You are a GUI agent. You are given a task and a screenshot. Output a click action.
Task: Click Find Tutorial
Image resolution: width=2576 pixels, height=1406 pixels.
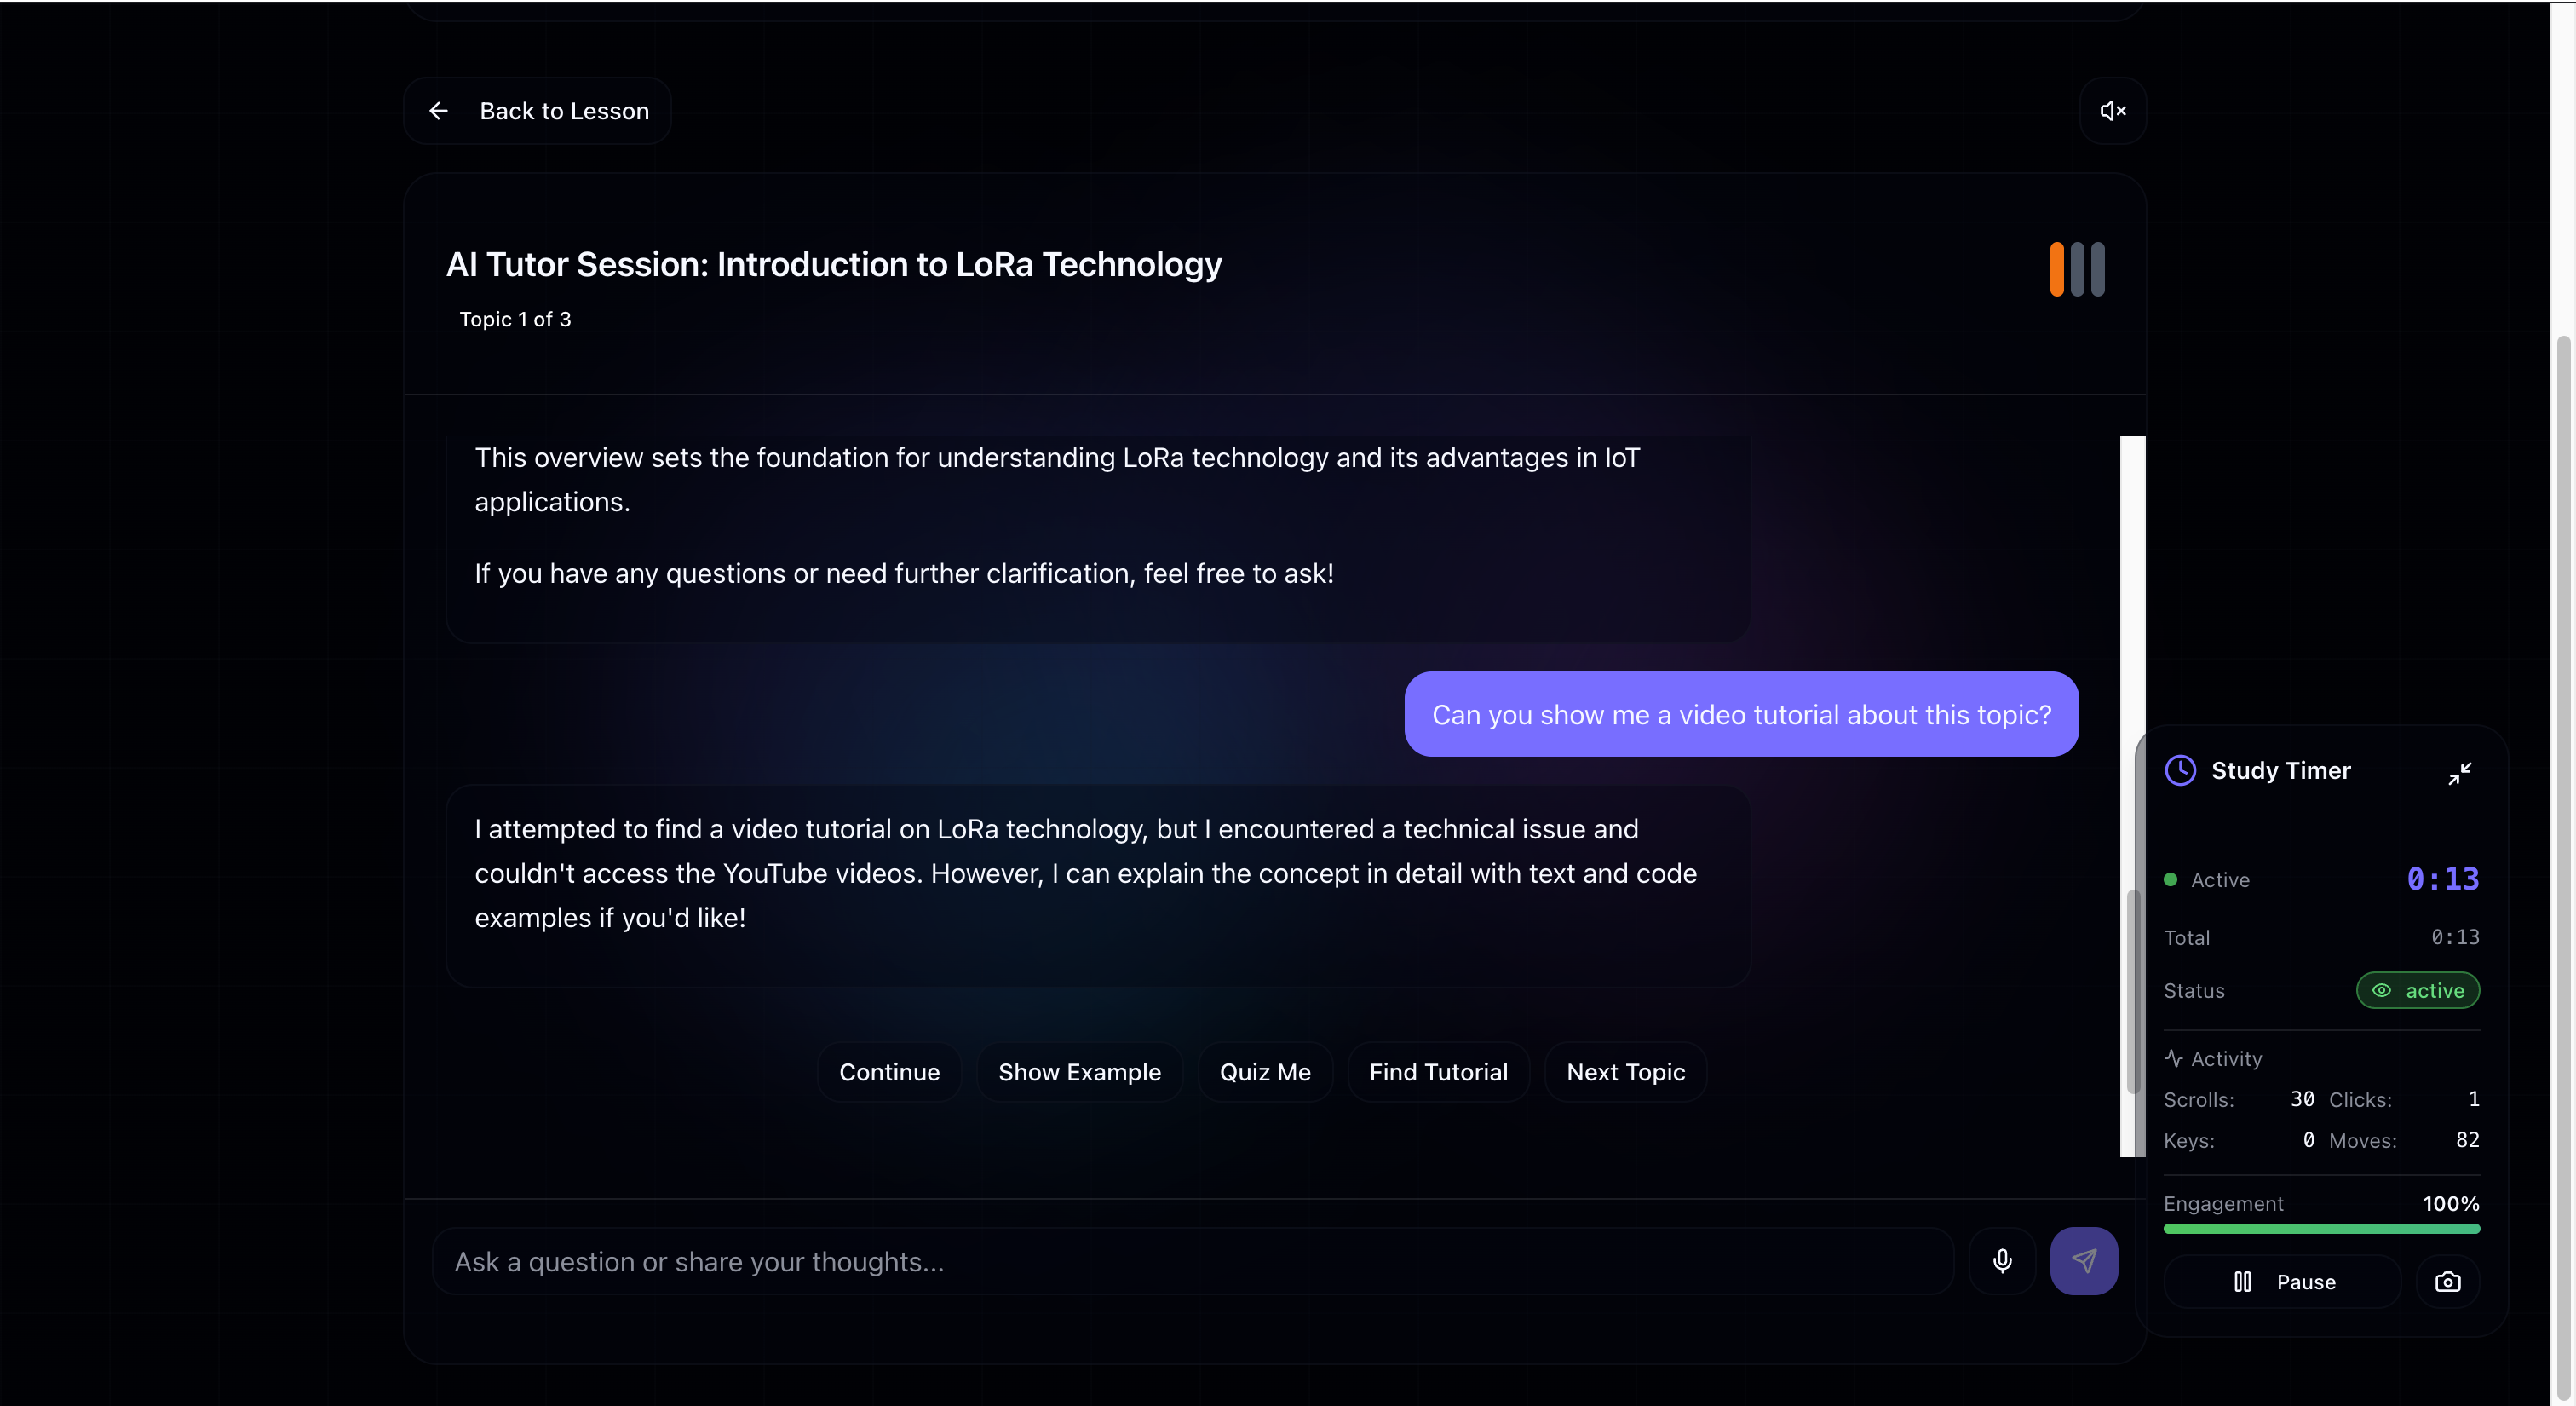pyautogui.click(x=1438, y=1071)
